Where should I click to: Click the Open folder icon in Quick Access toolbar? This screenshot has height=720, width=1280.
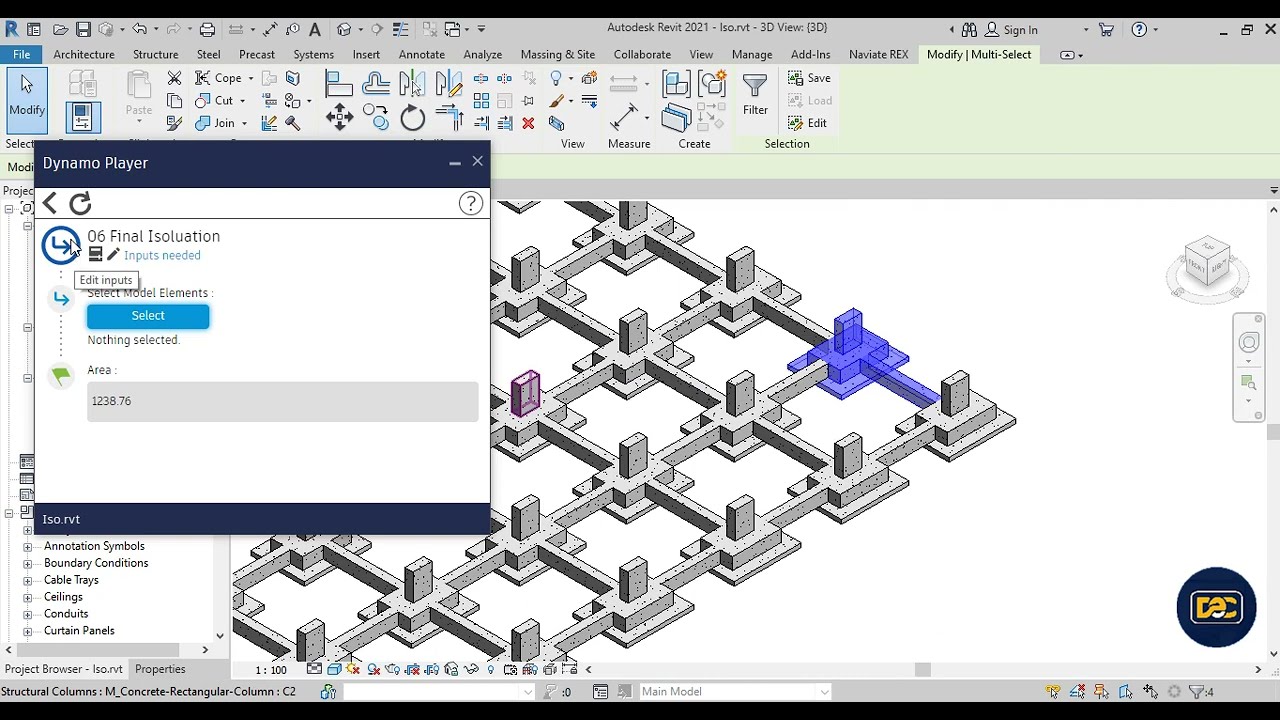click(x=61, y=30)
